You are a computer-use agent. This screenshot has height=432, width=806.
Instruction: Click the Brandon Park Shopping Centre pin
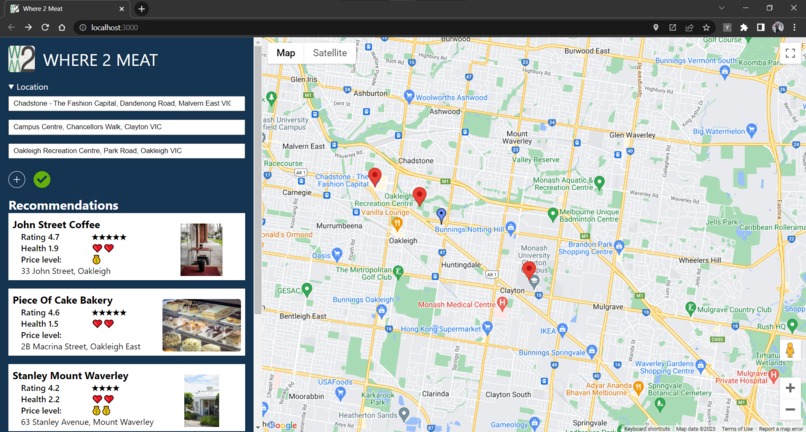click(x=619, y=245)
